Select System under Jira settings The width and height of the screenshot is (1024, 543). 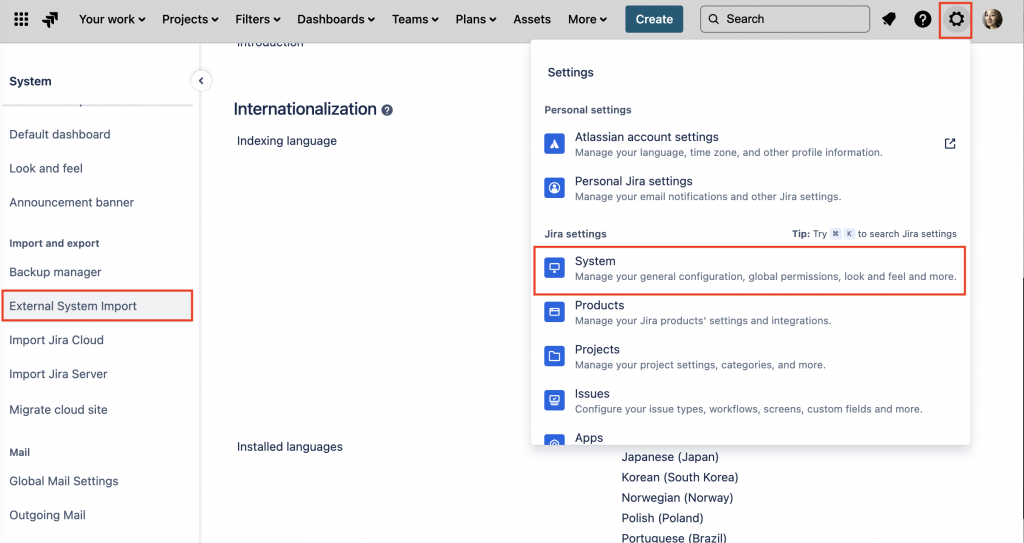pyautogui.click(x=750, y=269)
